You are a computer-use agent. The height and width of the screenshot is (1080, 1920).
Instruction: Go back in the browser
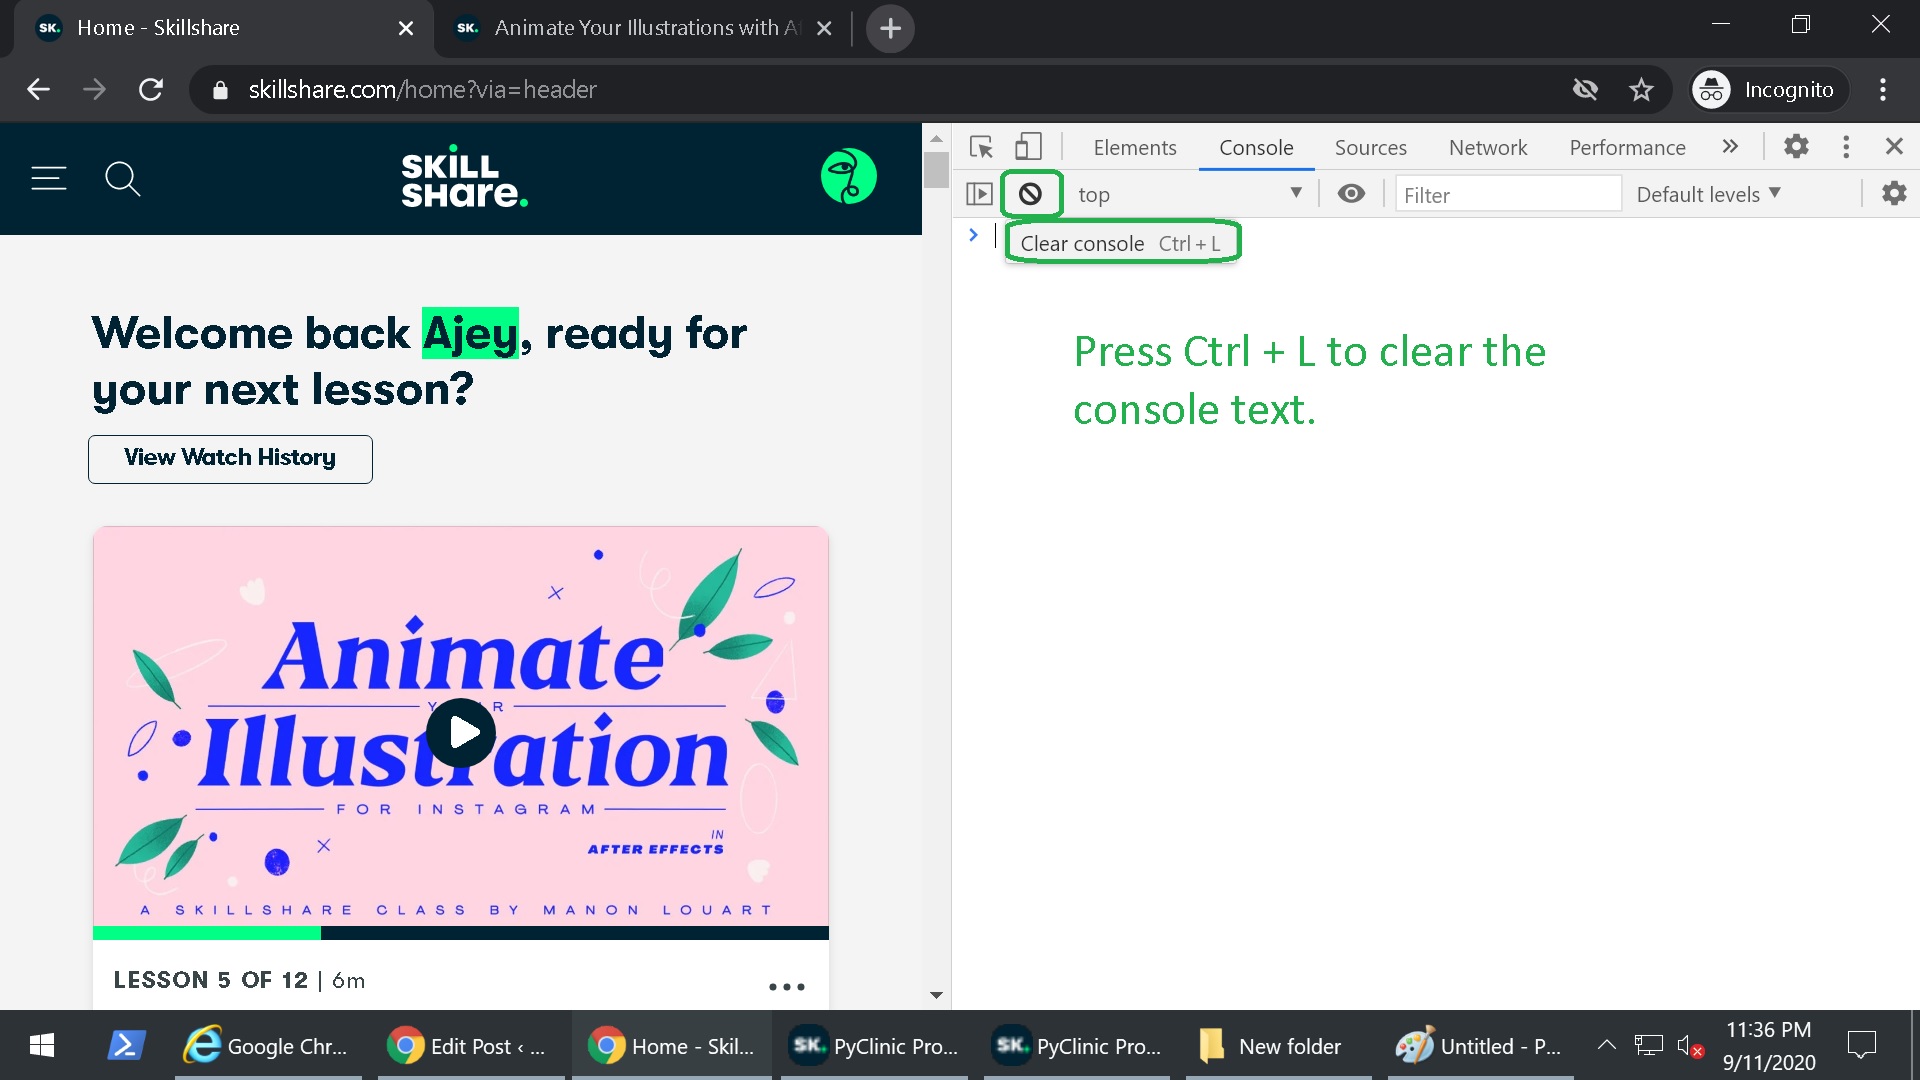pyautogui.click(x=38, y=89)
